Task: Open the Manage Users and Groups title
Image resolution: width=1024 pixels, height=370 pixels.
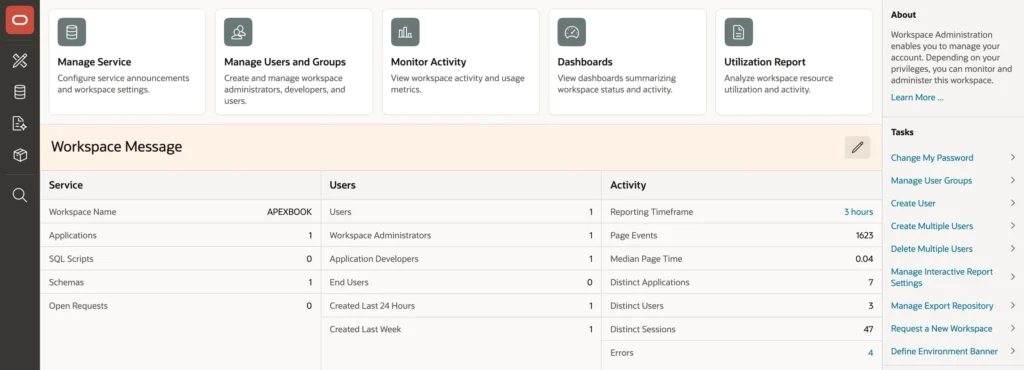Action: pyautogui.click(x=285, y=62)
